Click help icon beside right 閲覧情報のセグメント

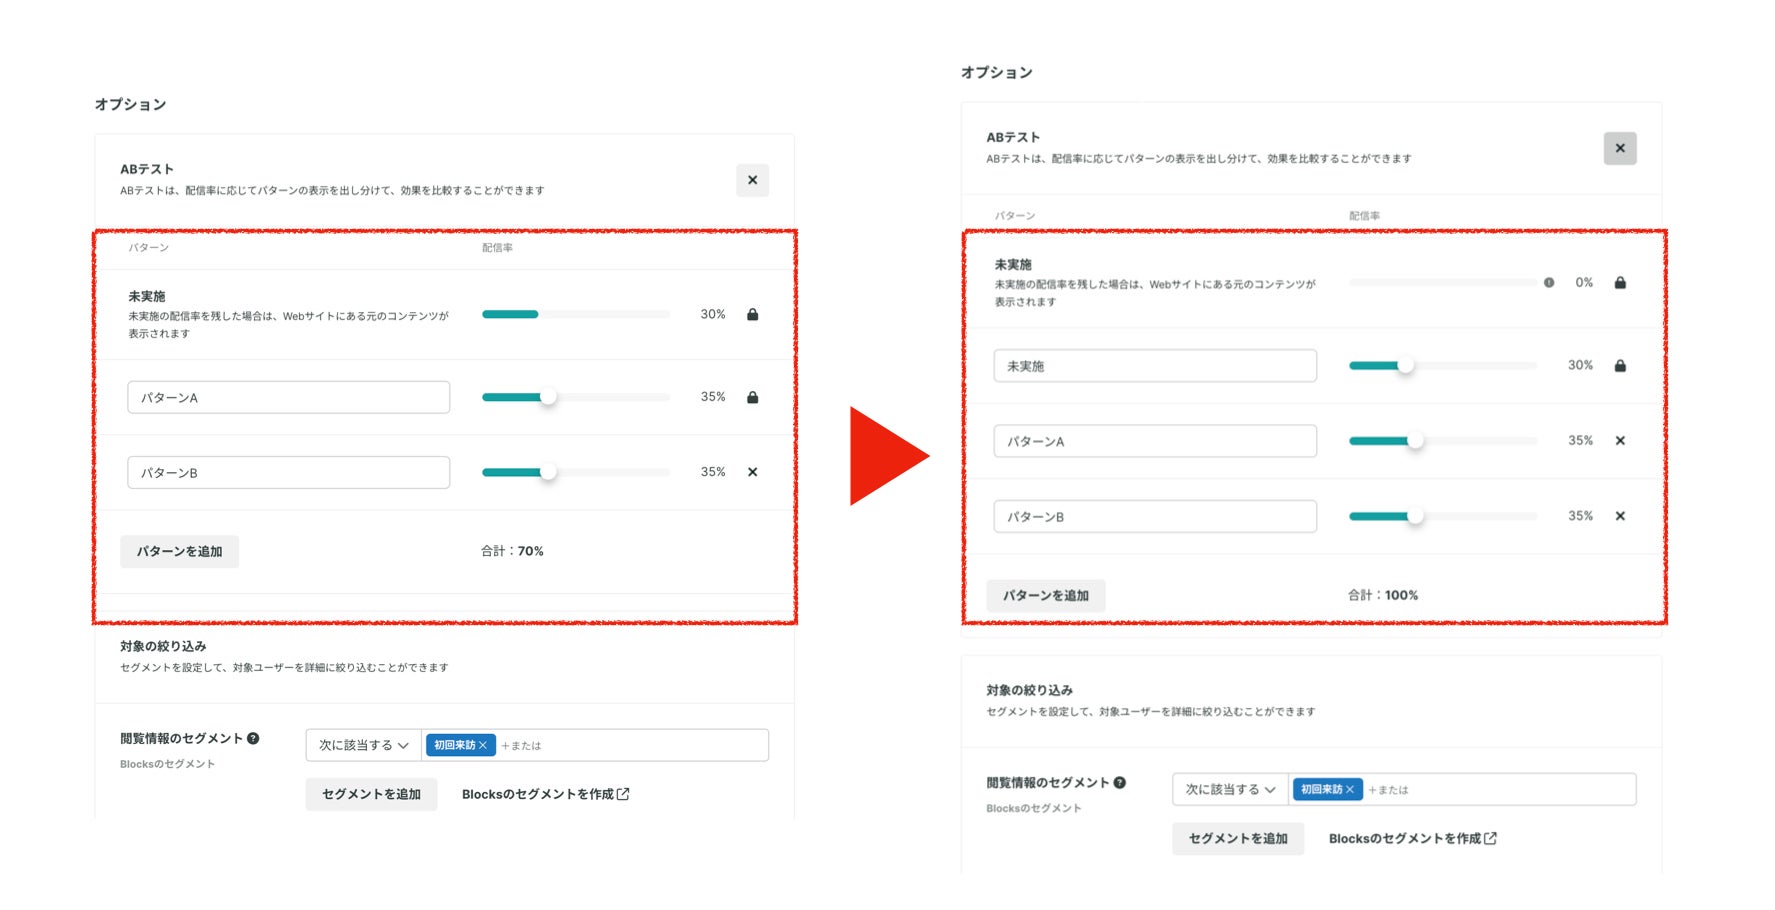tap(1120, 782)
